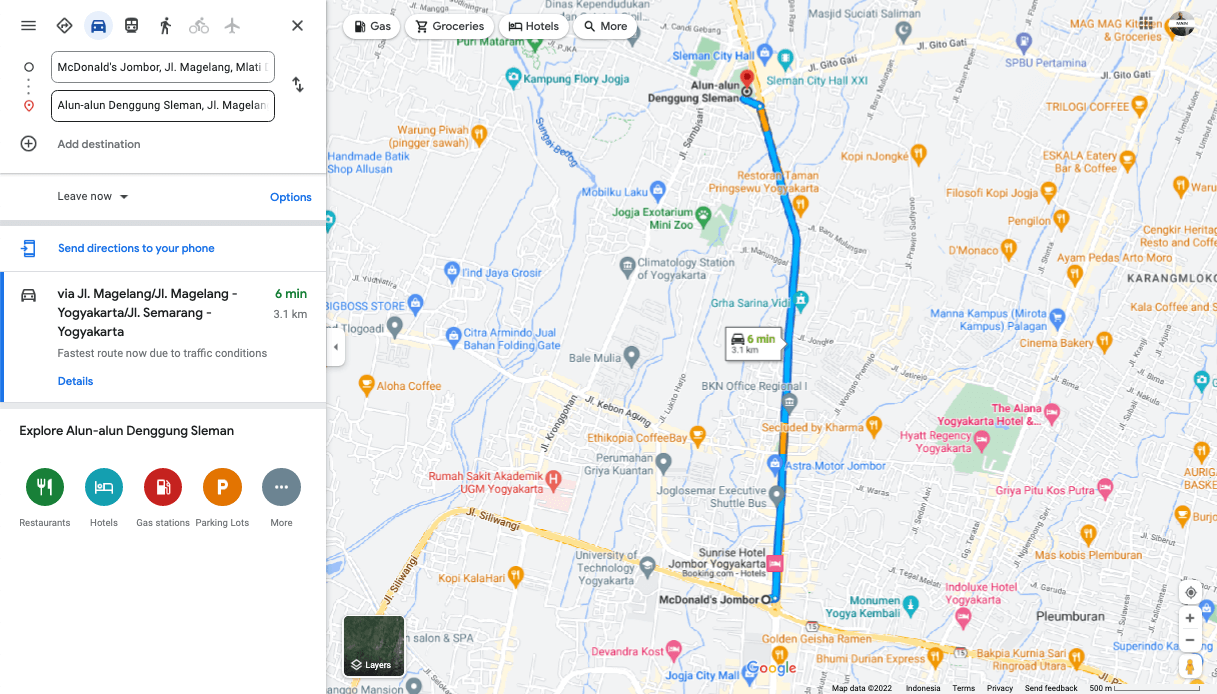Reverse starting point and destination
This screenshot has height=694, width=1217.
pyautogui.click(x=297, y=86)
